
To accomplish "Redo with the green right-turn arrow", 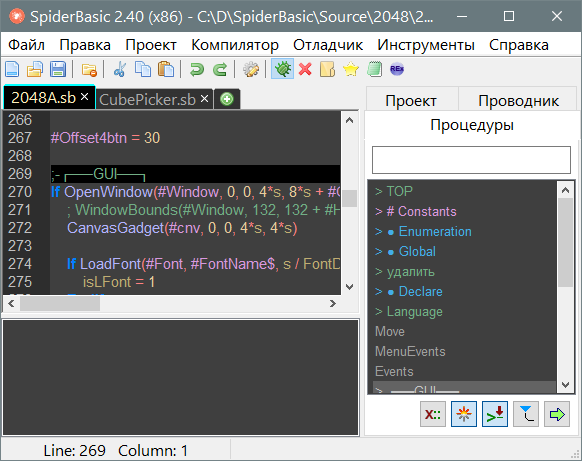I will [x=220, y=69].
